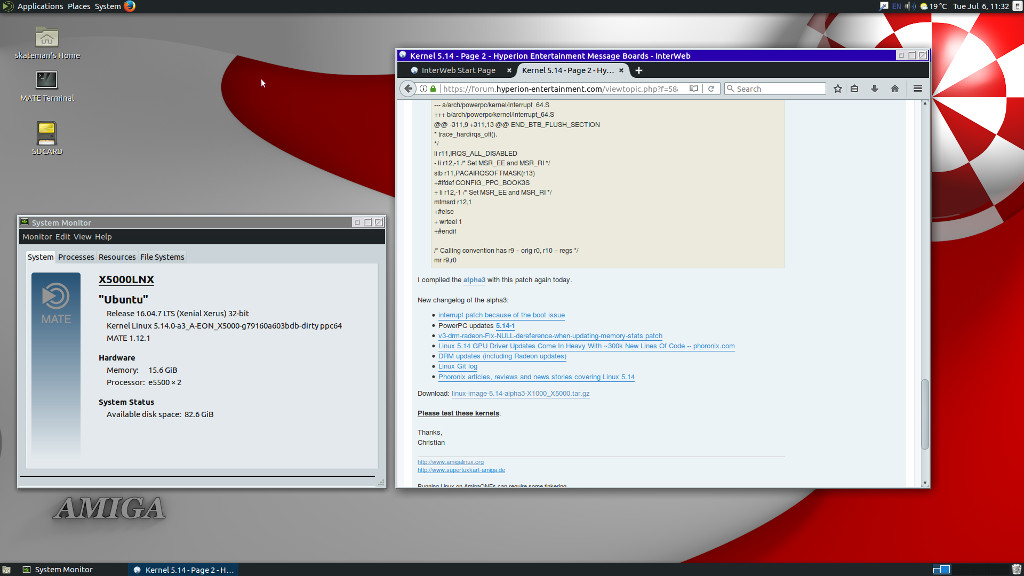
Task: Open the Edit menu in System Monitor
Action: coord(63,237)
